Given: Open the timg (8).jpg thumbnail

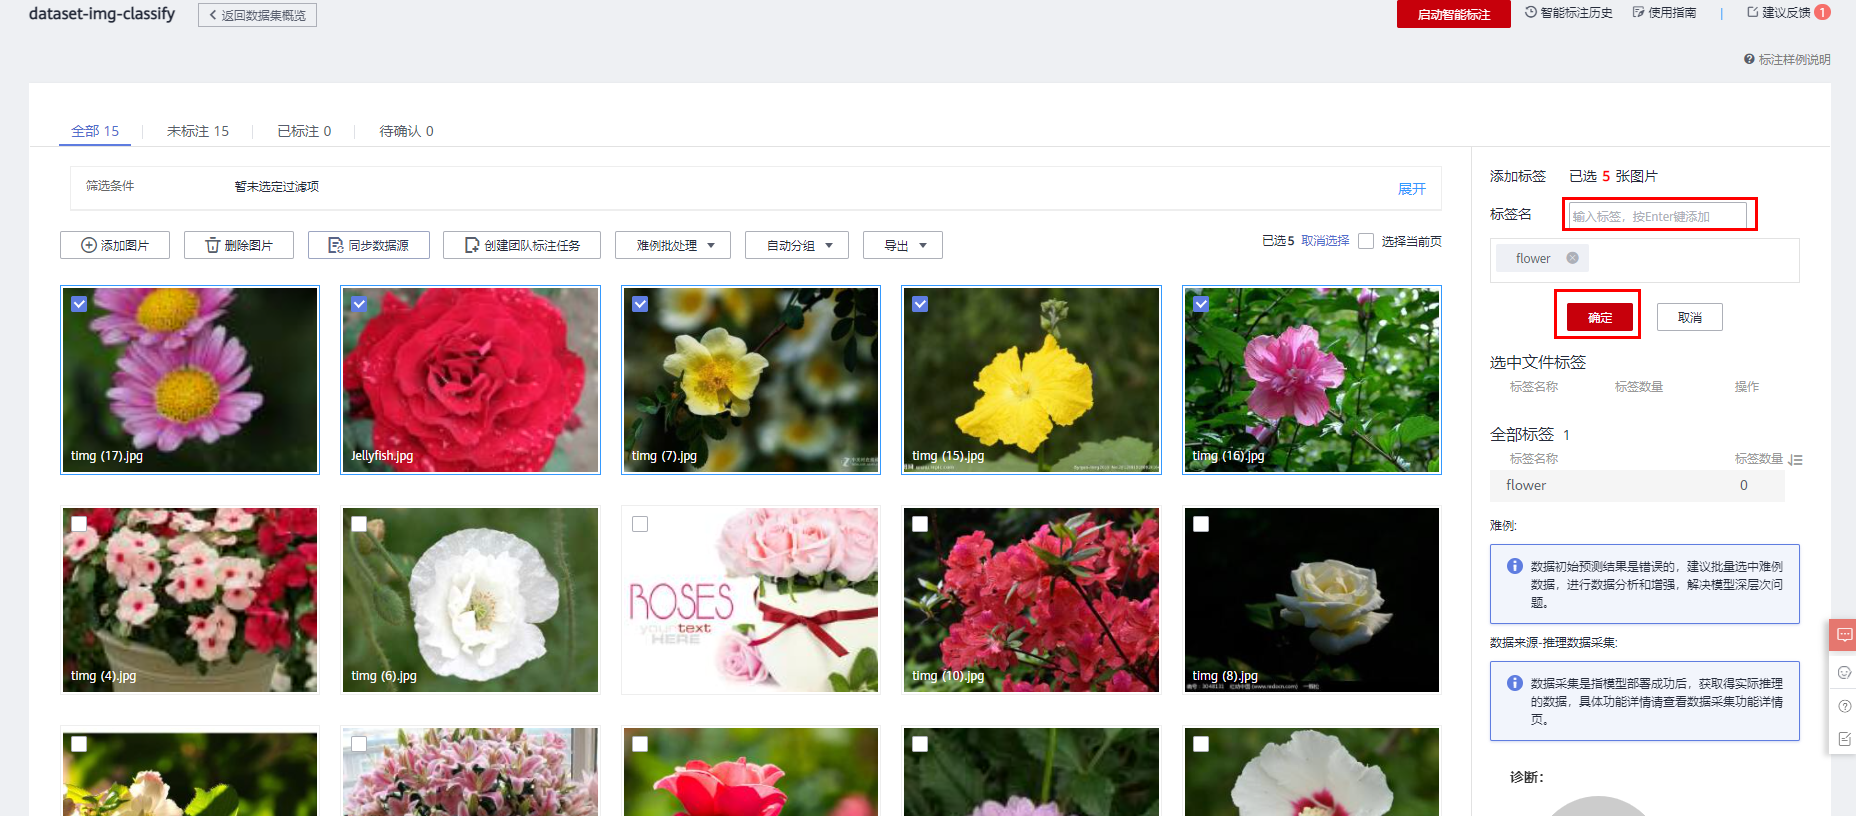Looking at the screenshot, I should [x=1312, y=600].
